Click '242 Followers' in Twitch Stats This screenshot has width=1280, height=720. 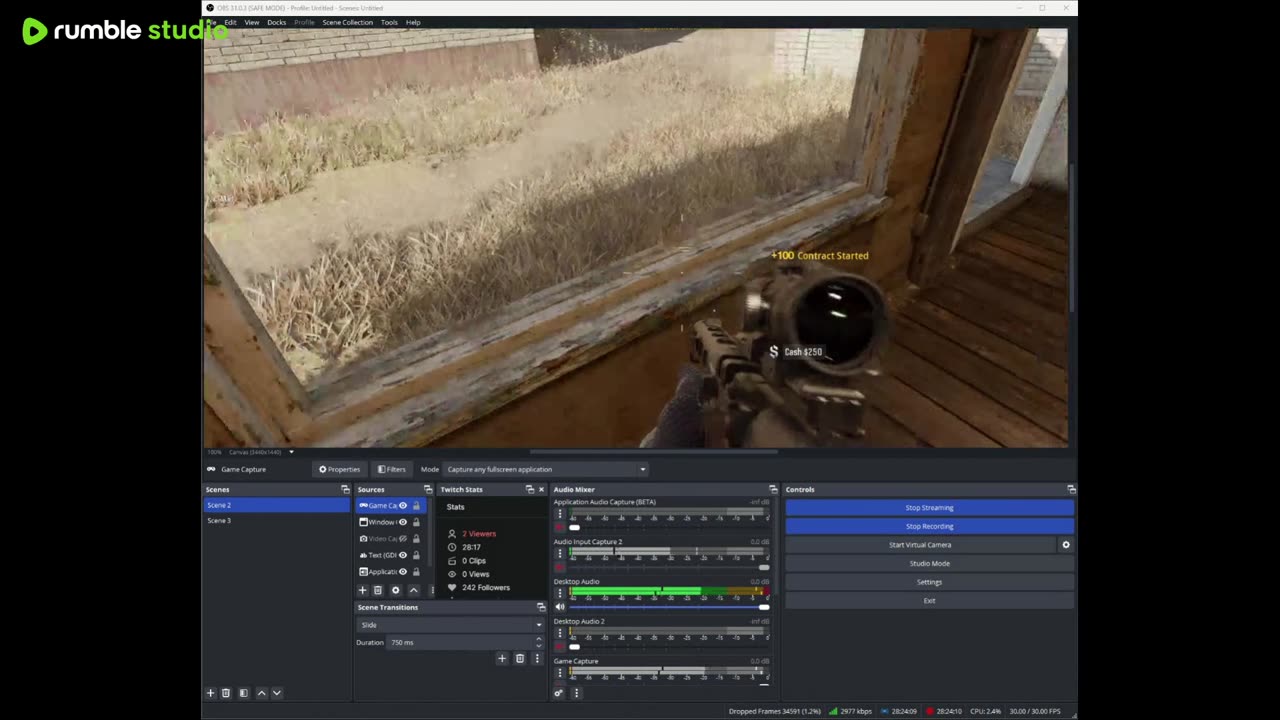pyautogui.click(x=486, y=588)
